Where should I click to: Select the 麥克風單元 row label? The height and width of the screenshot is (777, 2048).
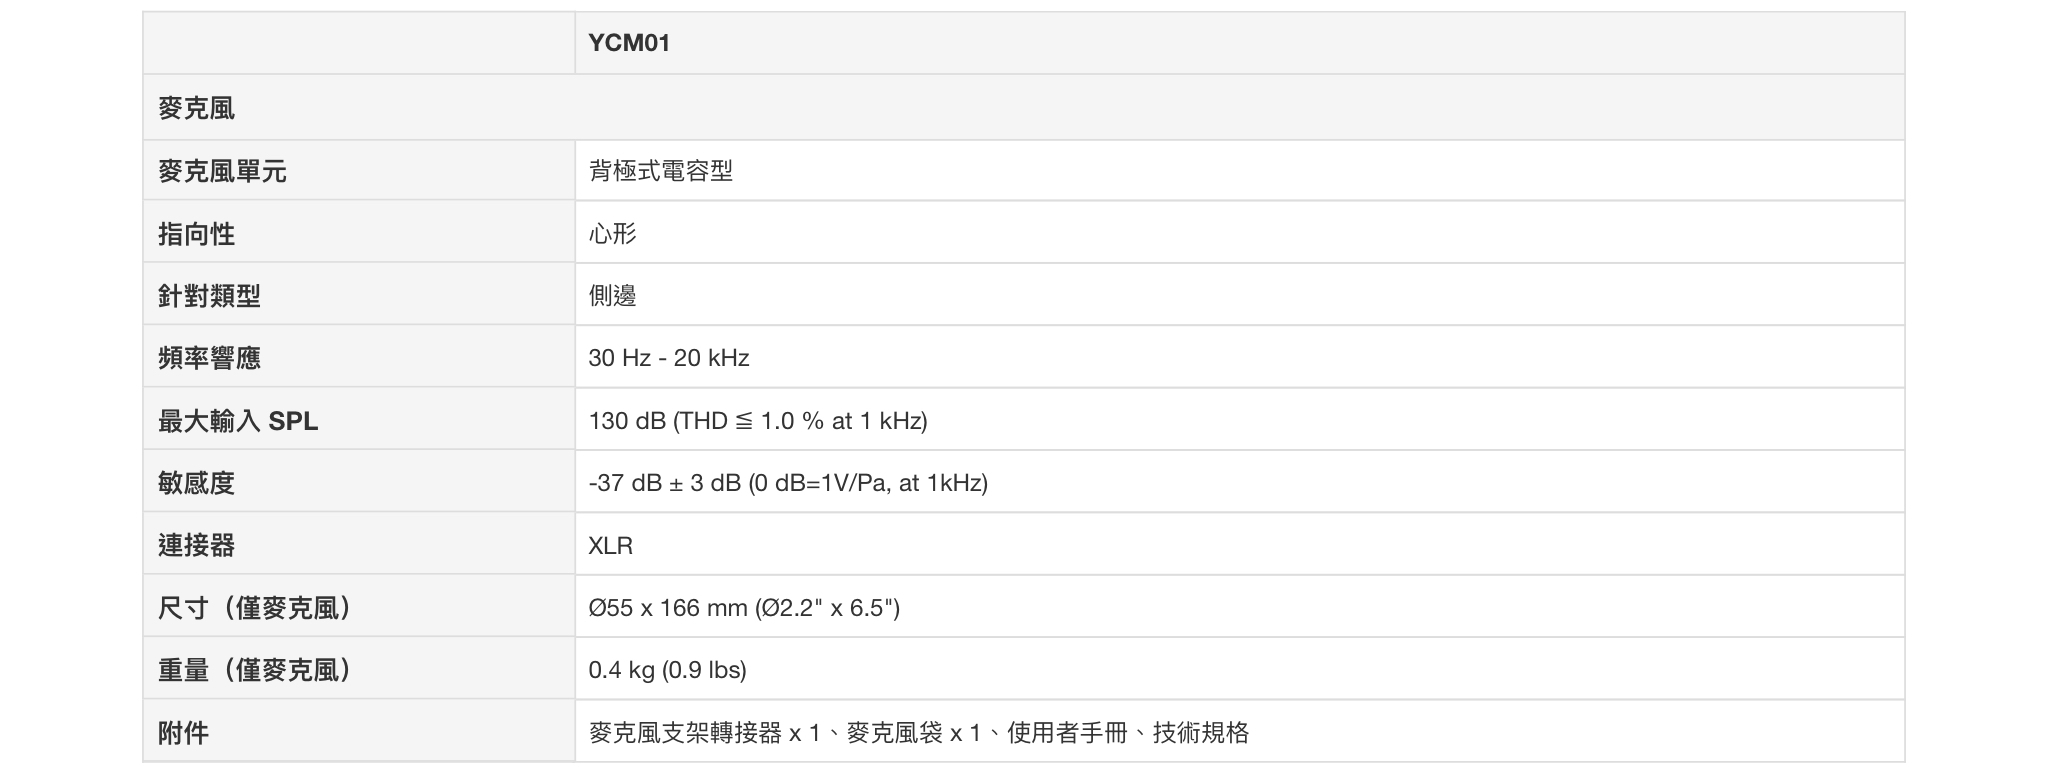(x=222, y=171)
